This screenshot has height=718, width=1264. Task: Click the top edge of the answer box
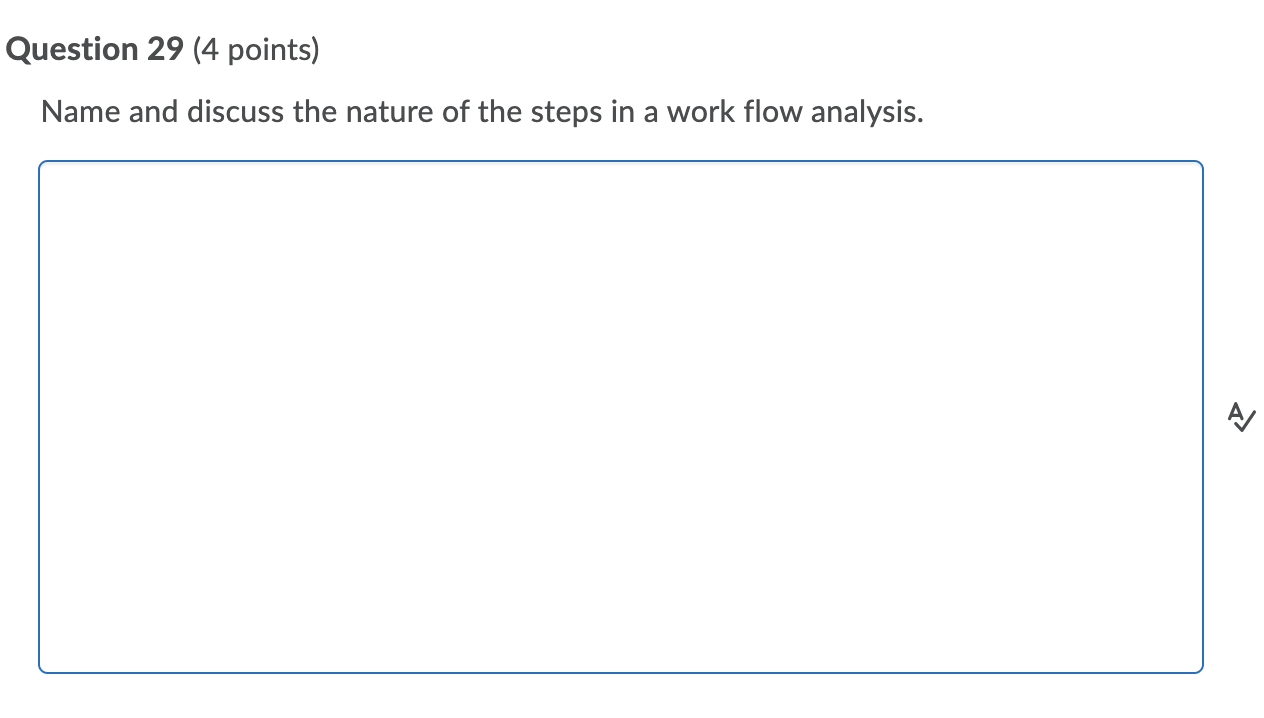[620, 163]
